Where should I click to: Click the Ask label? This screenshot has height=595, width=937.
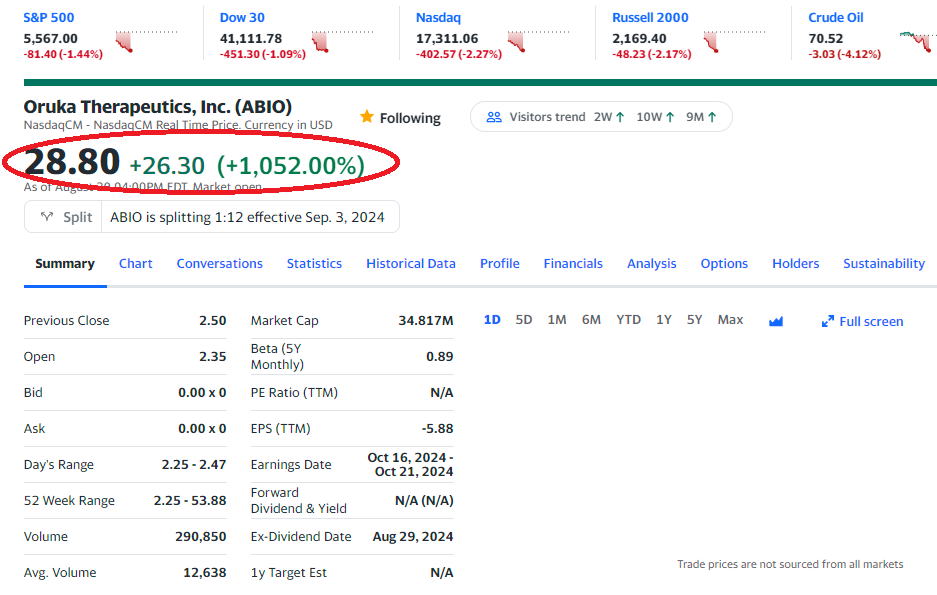click(x=35, y=428)
